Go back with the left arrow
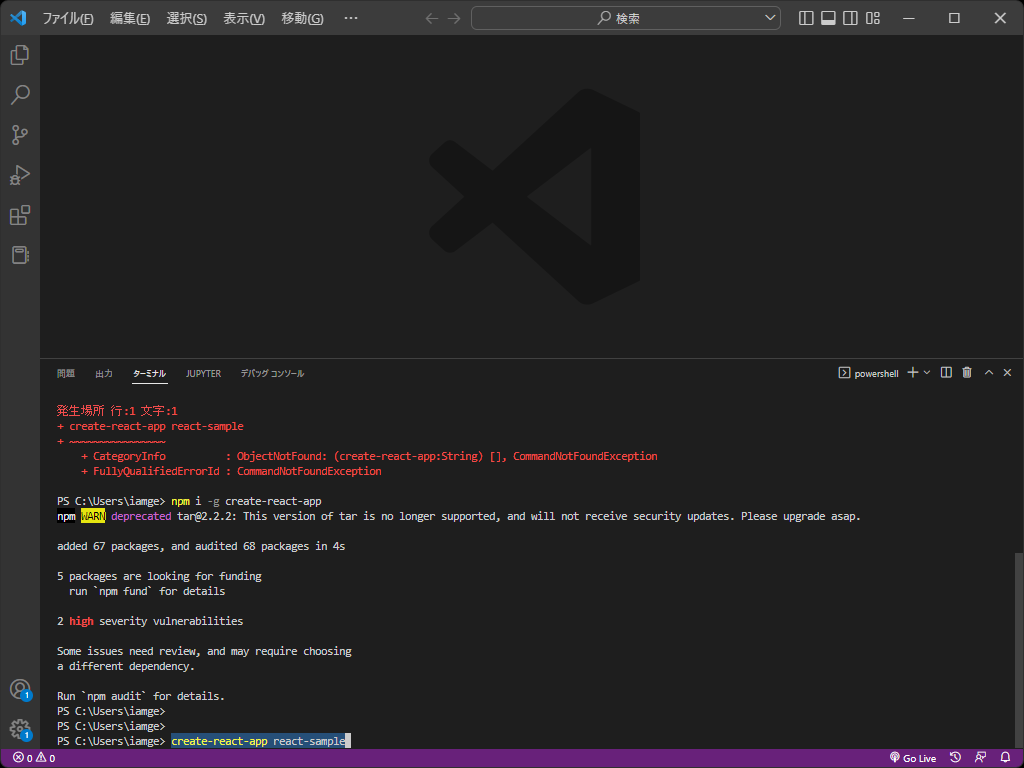The width and height of the screenshot is (1024, 768). [432, 18]
